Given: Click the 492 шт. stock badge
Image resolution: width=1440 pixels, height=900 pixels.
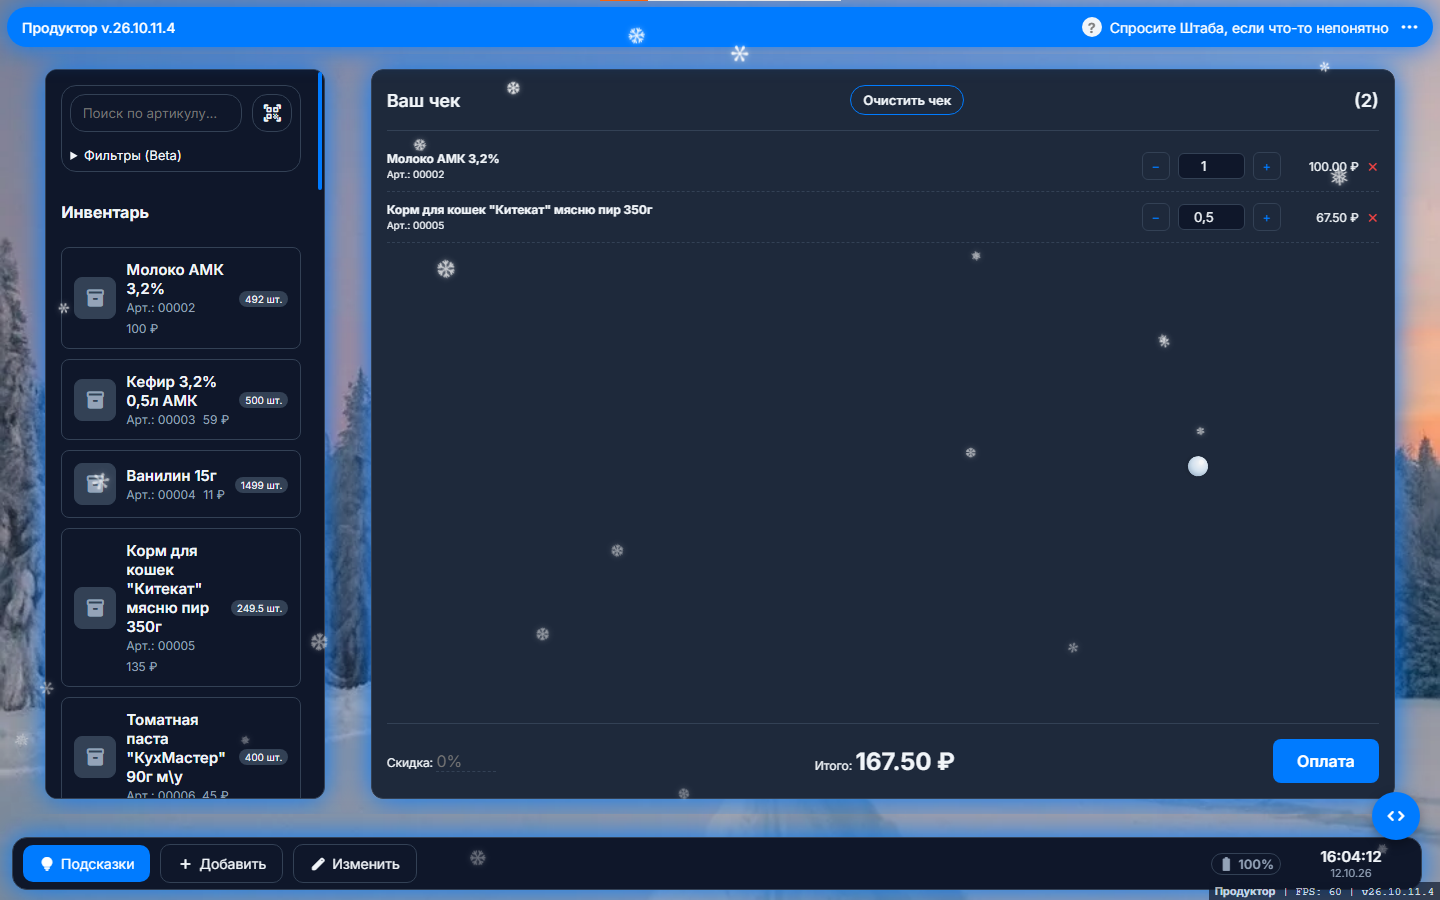Looking at the screenshot, I should pyautogui.click(x=264, y=299).
